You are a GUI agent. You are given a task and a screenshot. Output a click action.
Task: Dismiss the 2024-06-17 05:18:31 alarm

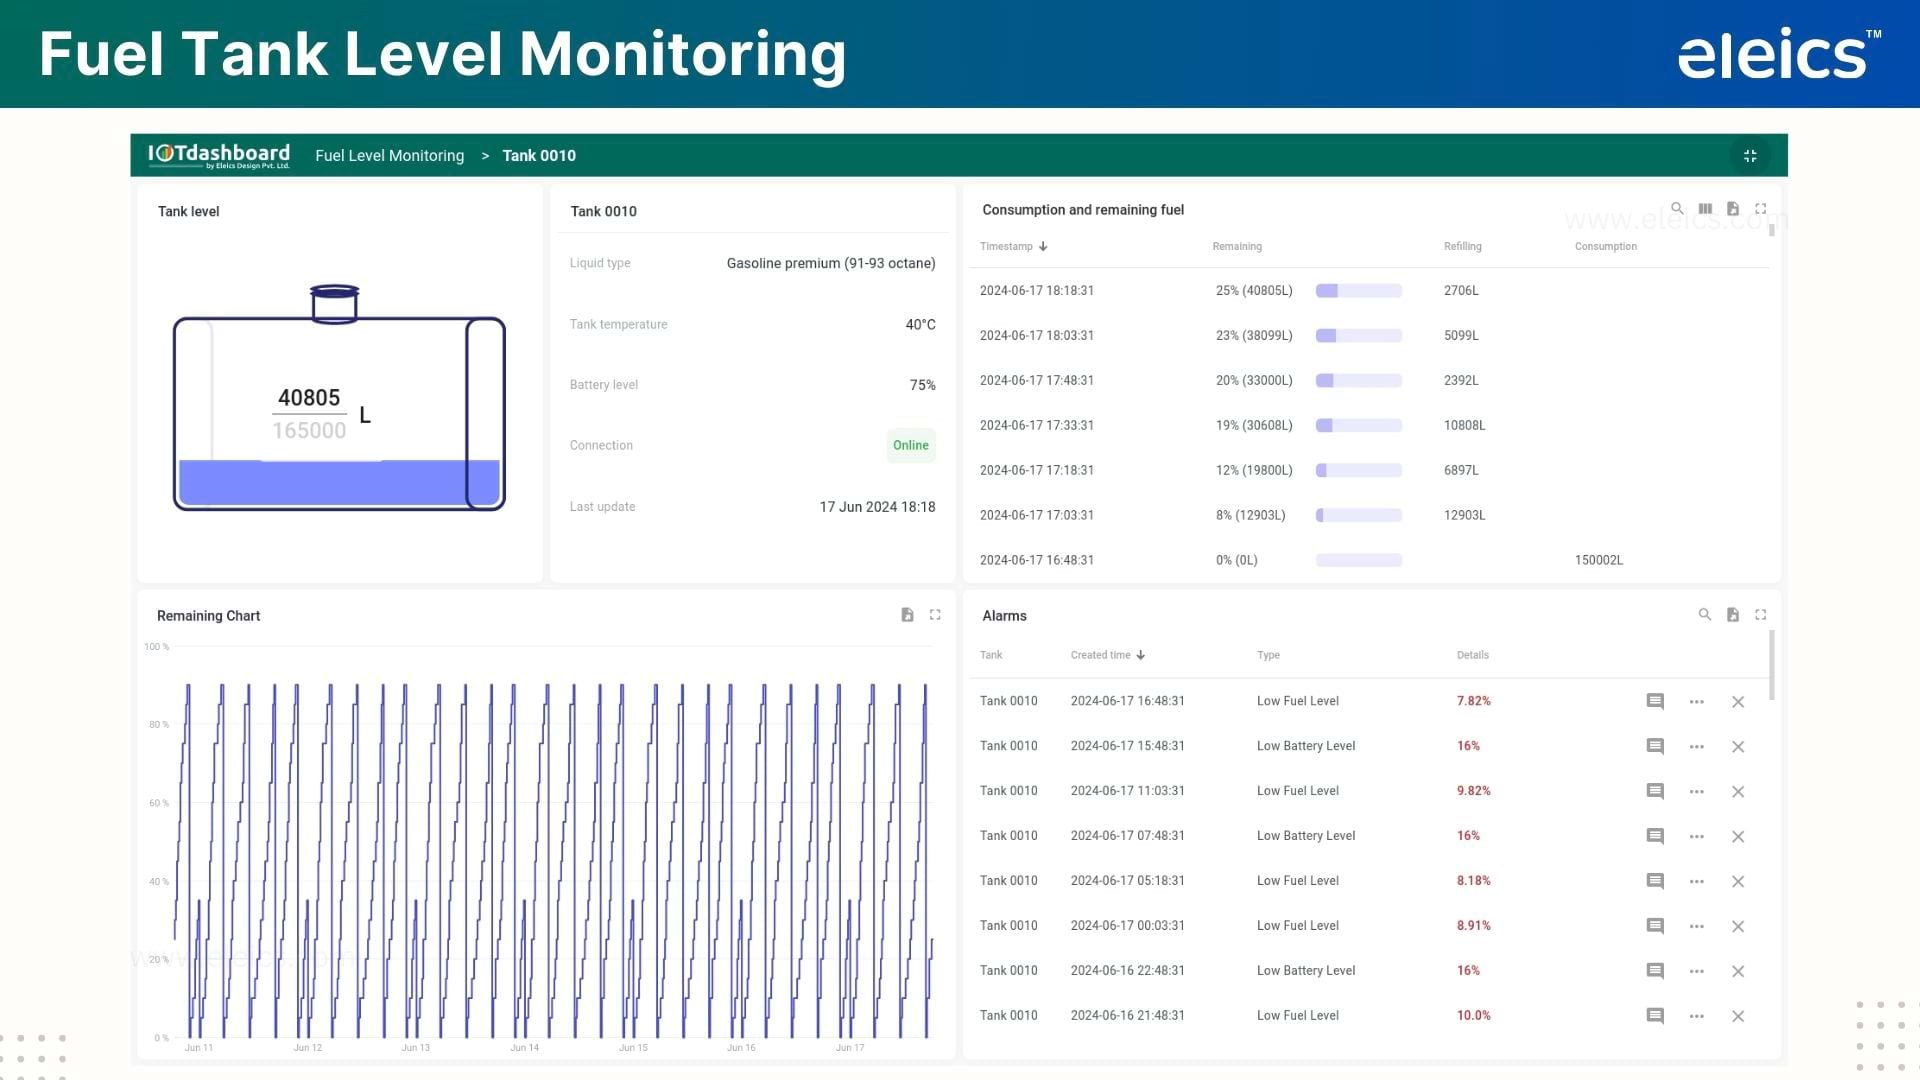tap(1738, 882)
